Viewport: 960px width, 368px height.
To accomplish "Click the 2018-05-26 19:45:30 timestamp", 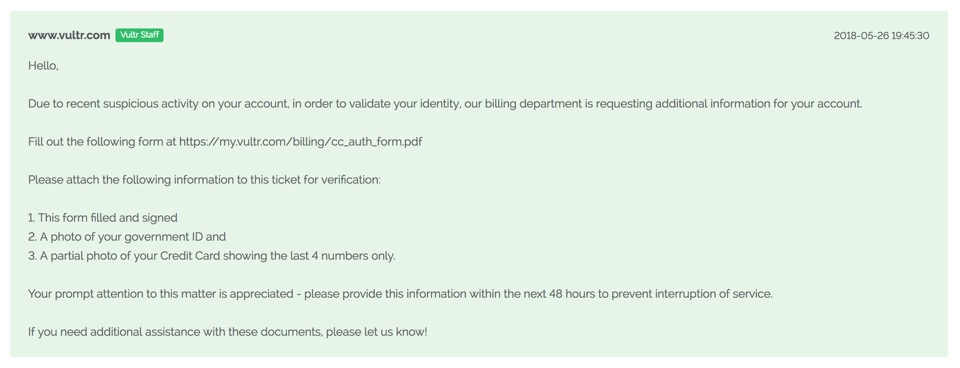I will (x=881, y=36).
